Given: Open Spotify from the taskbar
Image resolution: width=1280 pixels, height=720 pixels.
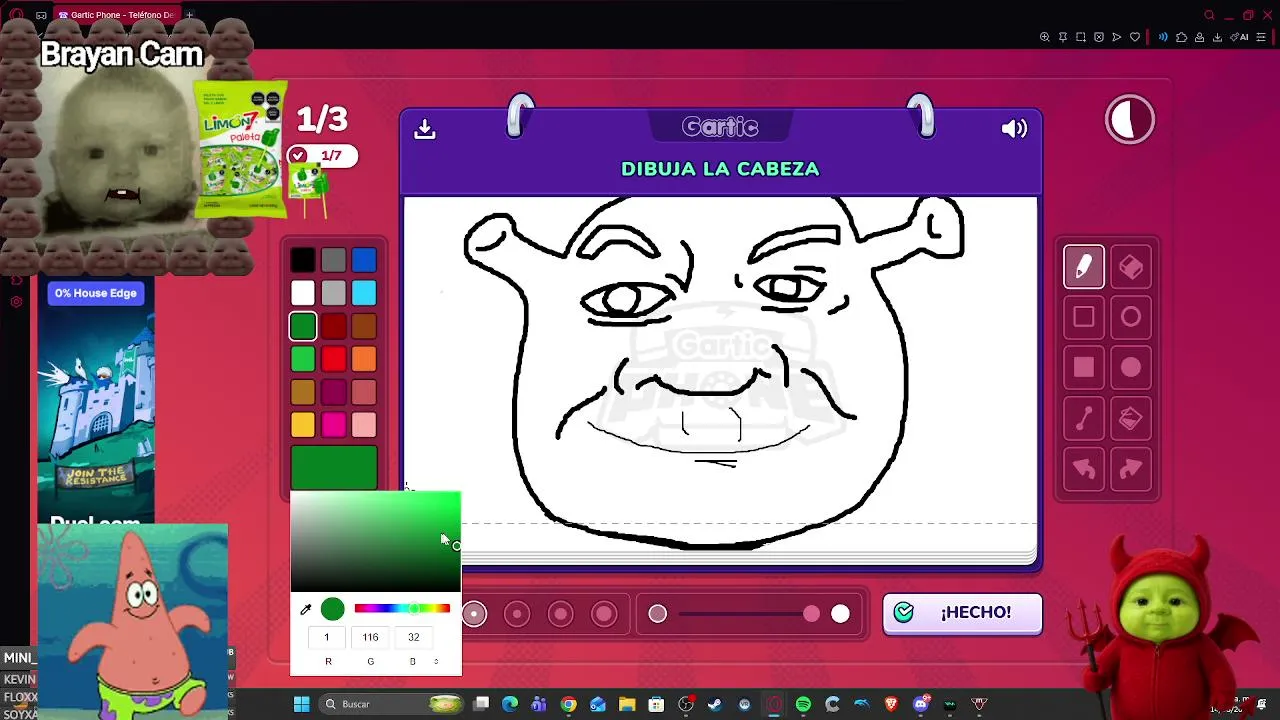Looking at the screenshot, I should 803,704.
